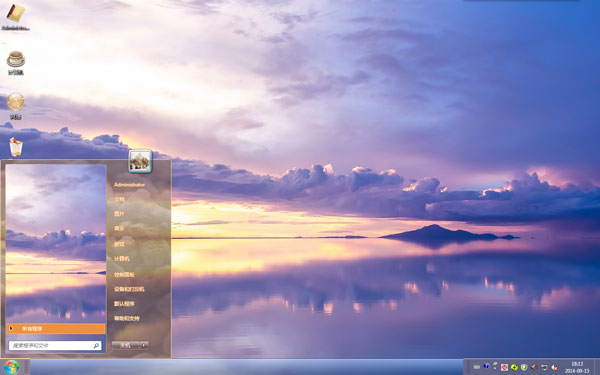Open 图片 (Pictures) in Start menu
This screenshot has height=375, width=600.
pos(119,214)
